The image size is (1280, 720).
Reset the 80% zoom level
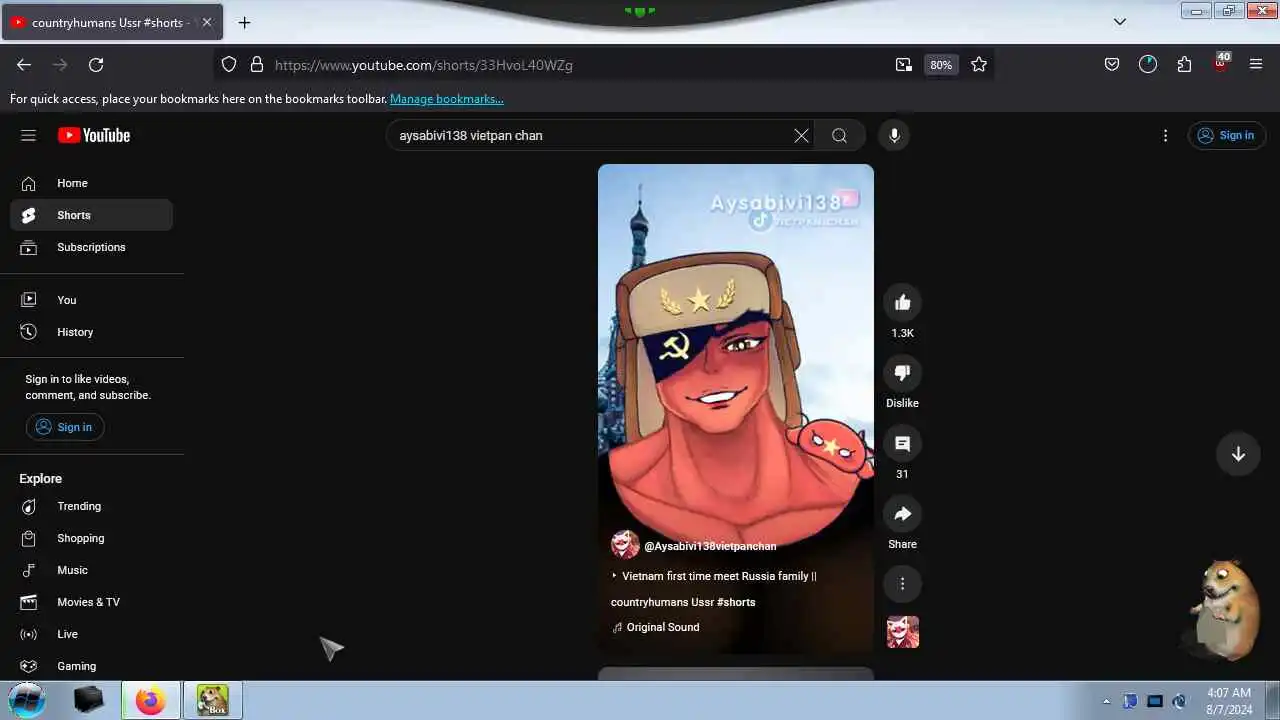(941, 65)
